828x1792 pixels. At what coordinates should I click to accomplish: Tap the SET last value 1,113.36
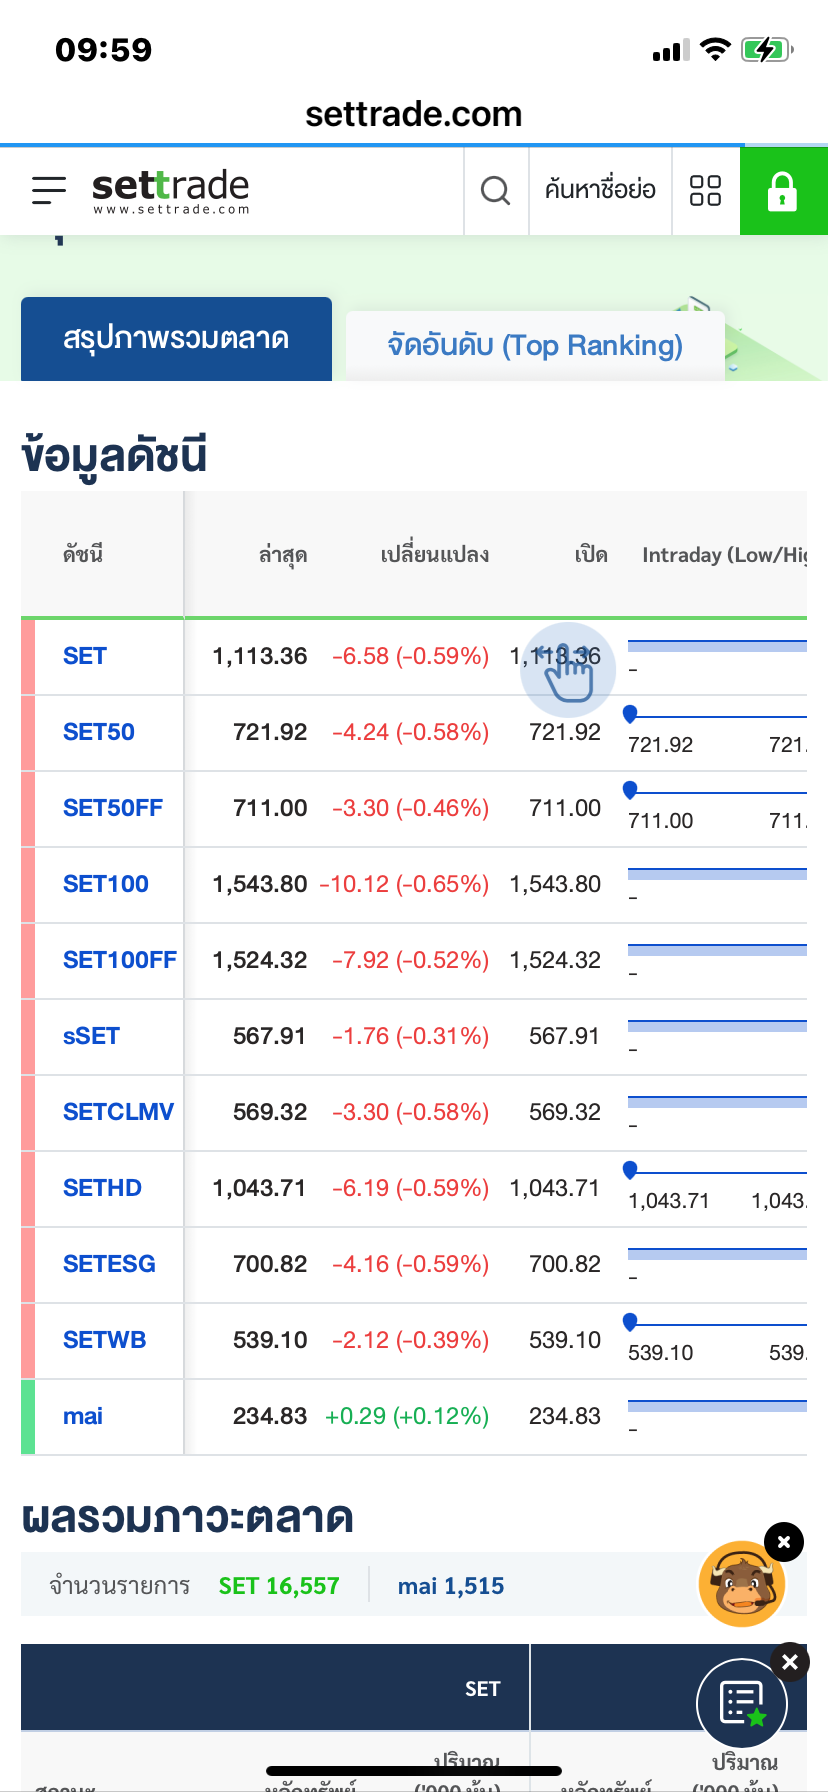(x=260, y=656)
